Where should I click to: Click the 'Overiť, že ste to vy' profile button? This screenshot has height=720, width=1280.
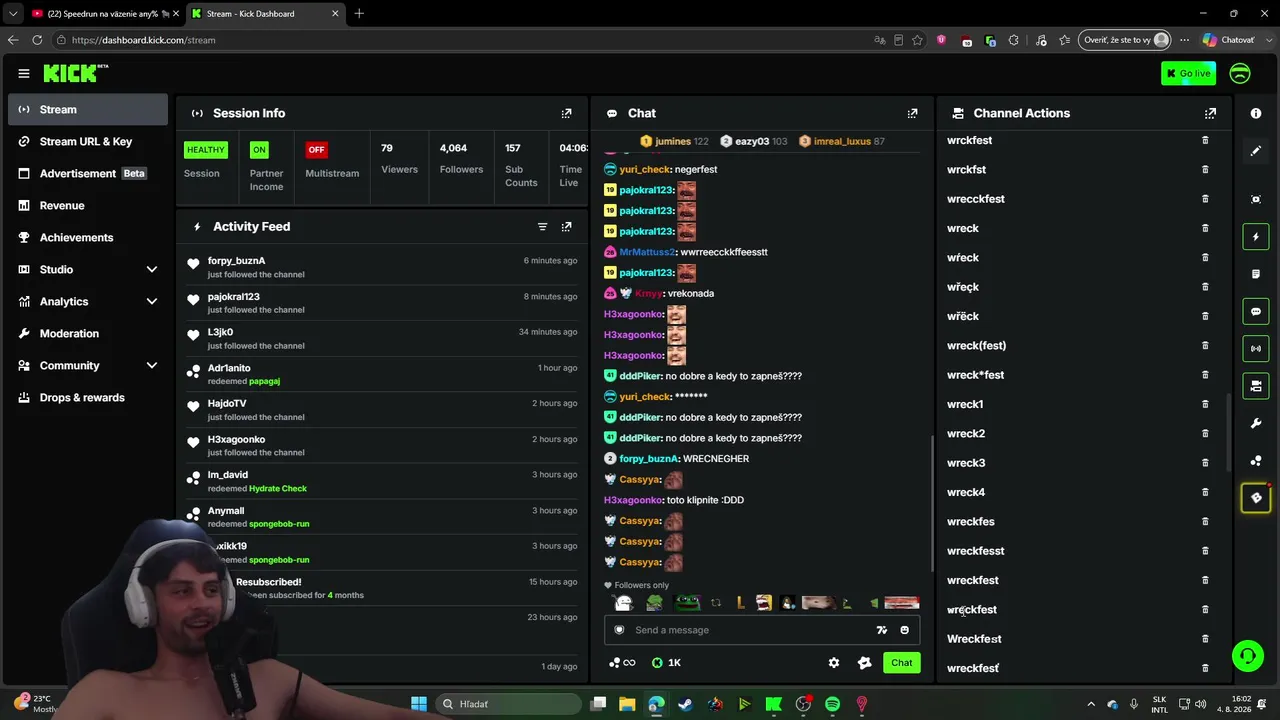[1125, 40]
